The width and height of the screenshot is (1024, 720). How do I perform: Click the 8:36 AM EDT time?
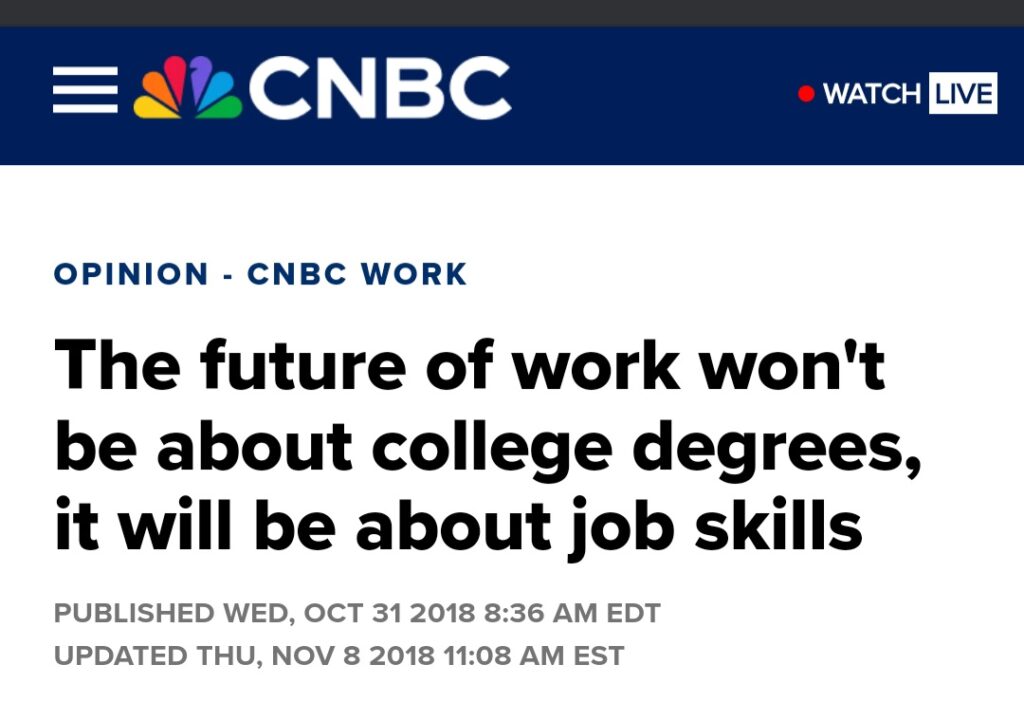pos(572,612)
